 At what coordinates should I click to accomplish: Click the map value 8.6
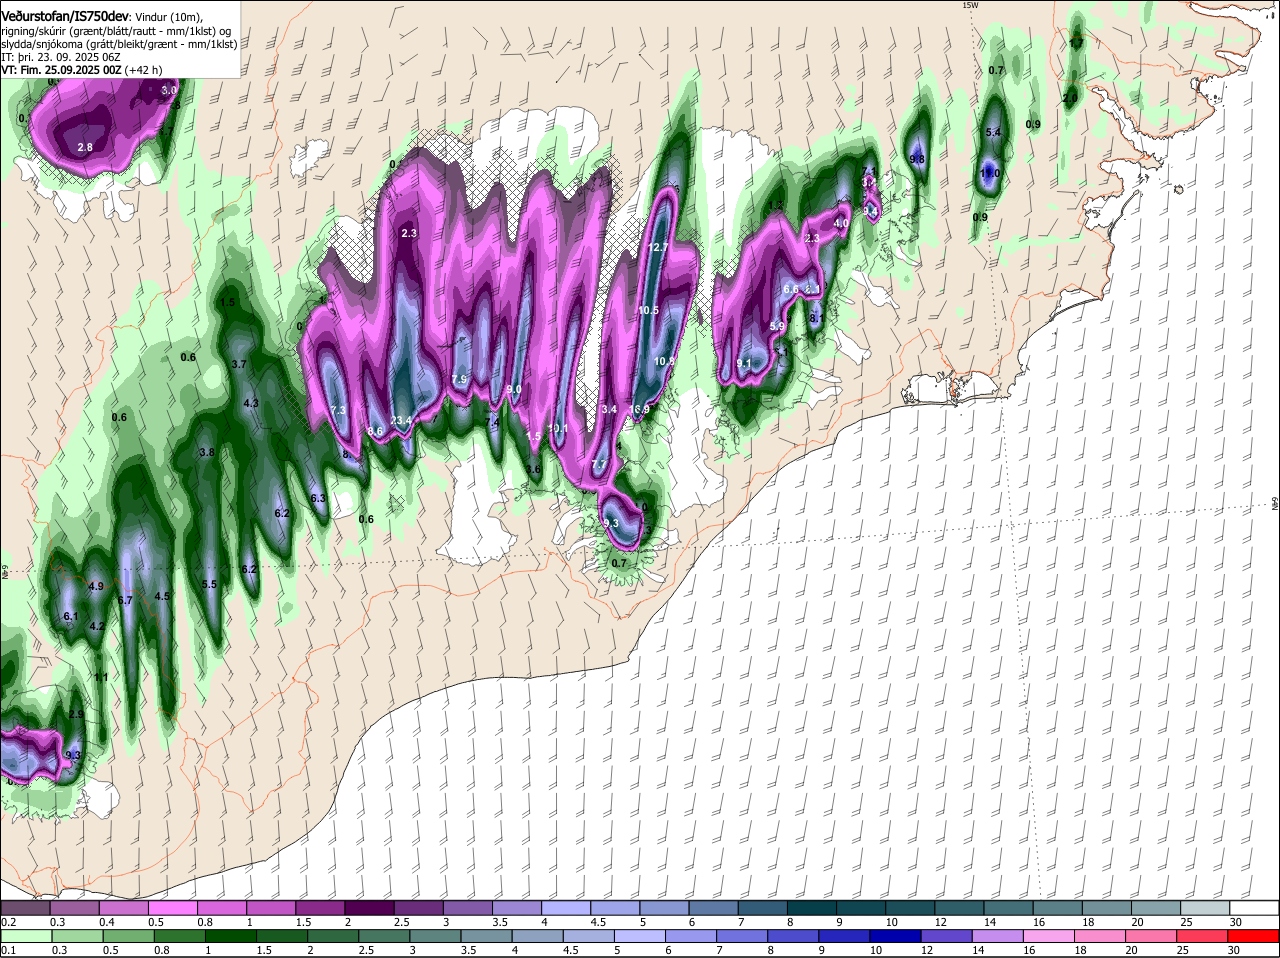pyautogui.click(x=376, y=430)
